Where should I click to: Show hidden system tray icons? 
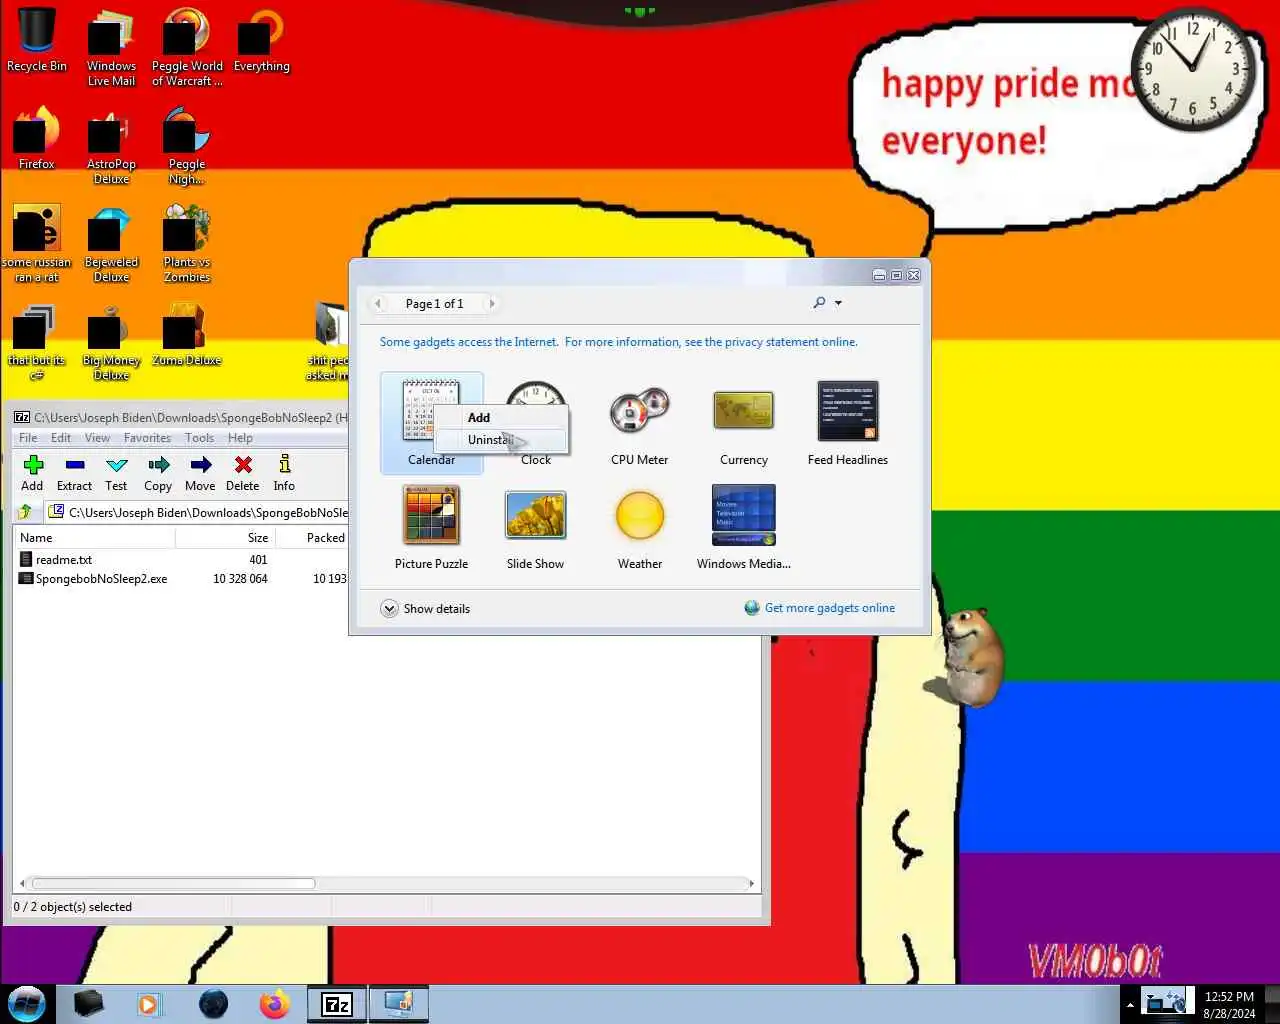click(x=1130, y=1005)
